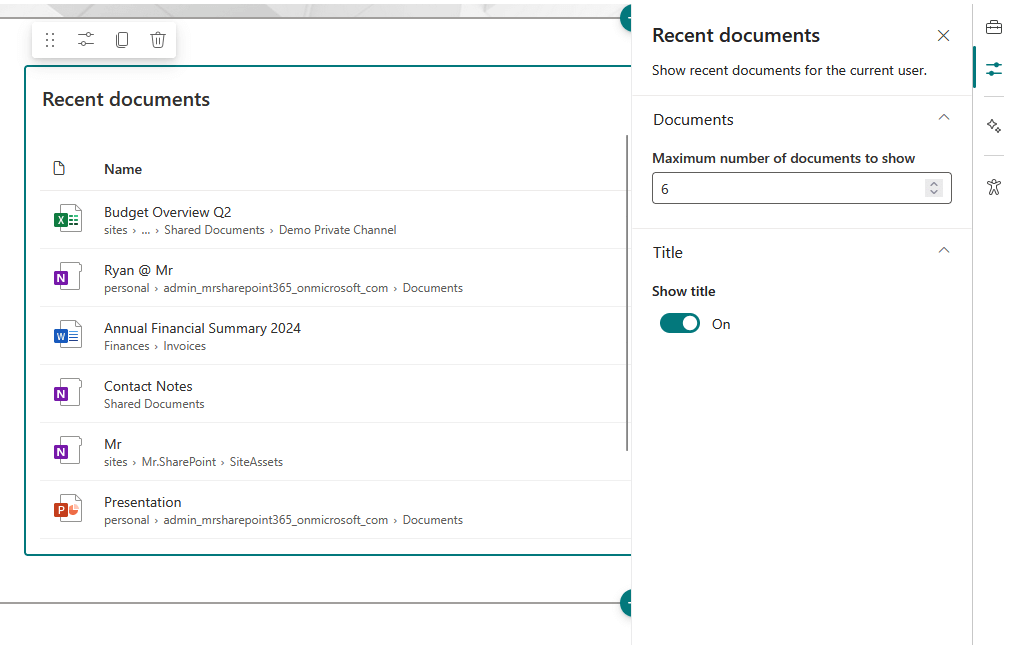This screenshot has width=1015, height=645.
Task: Click the maximum number of documents input field
Action: coord(801,188)
